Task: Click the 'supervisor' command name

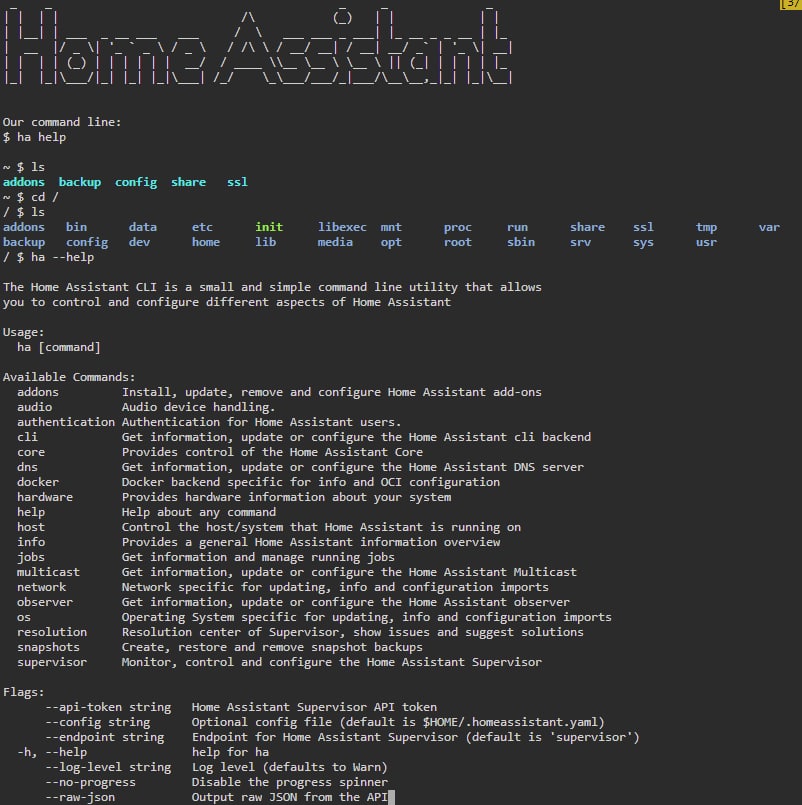Action: pos(52,662)
